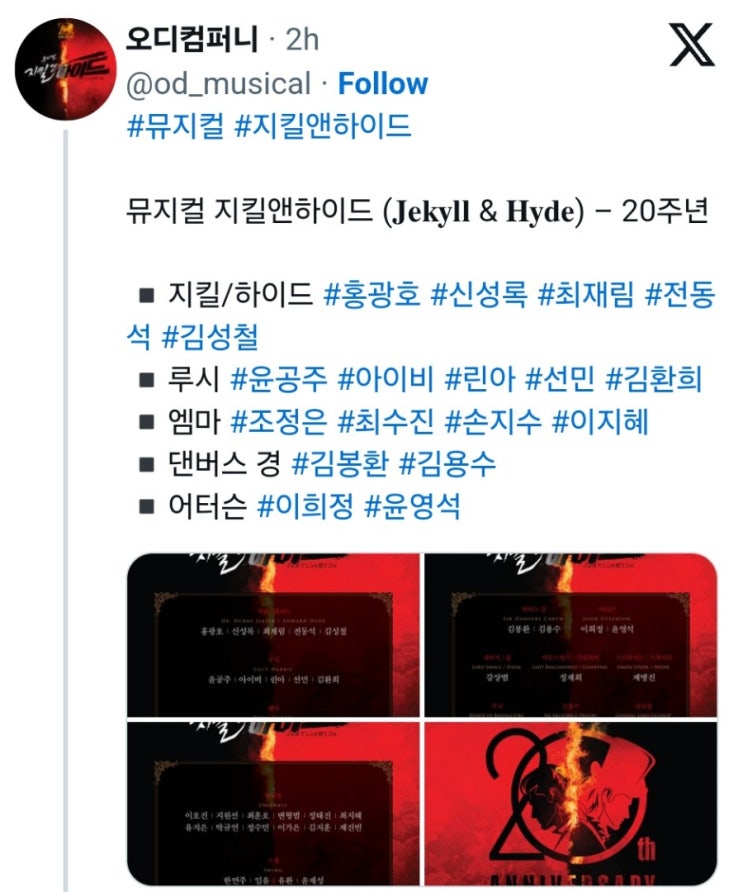Tap the #조정은 hashtag
743x892 pixels.
pyautogui.click(x=279, y=422)
